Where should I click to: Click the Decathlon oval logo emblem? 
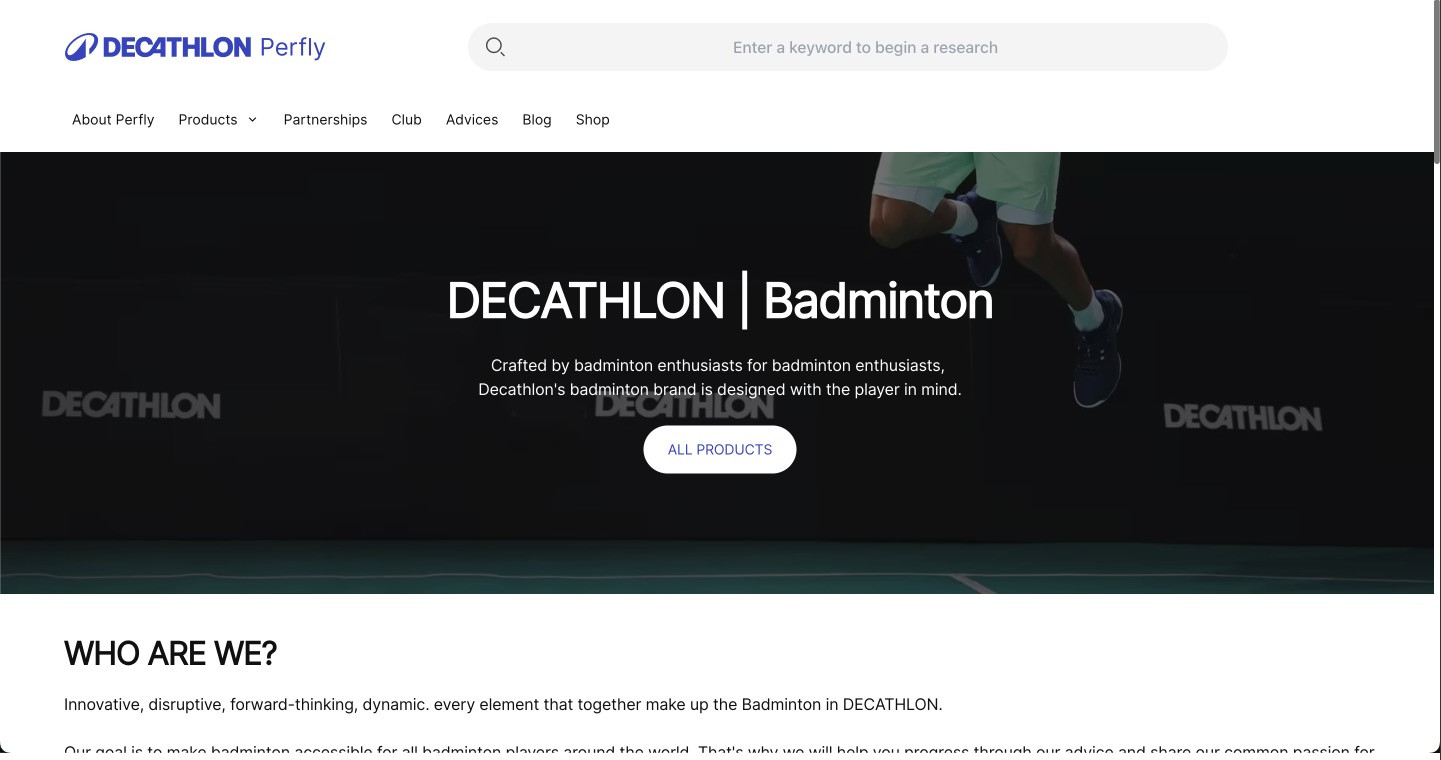pos(81,47)
